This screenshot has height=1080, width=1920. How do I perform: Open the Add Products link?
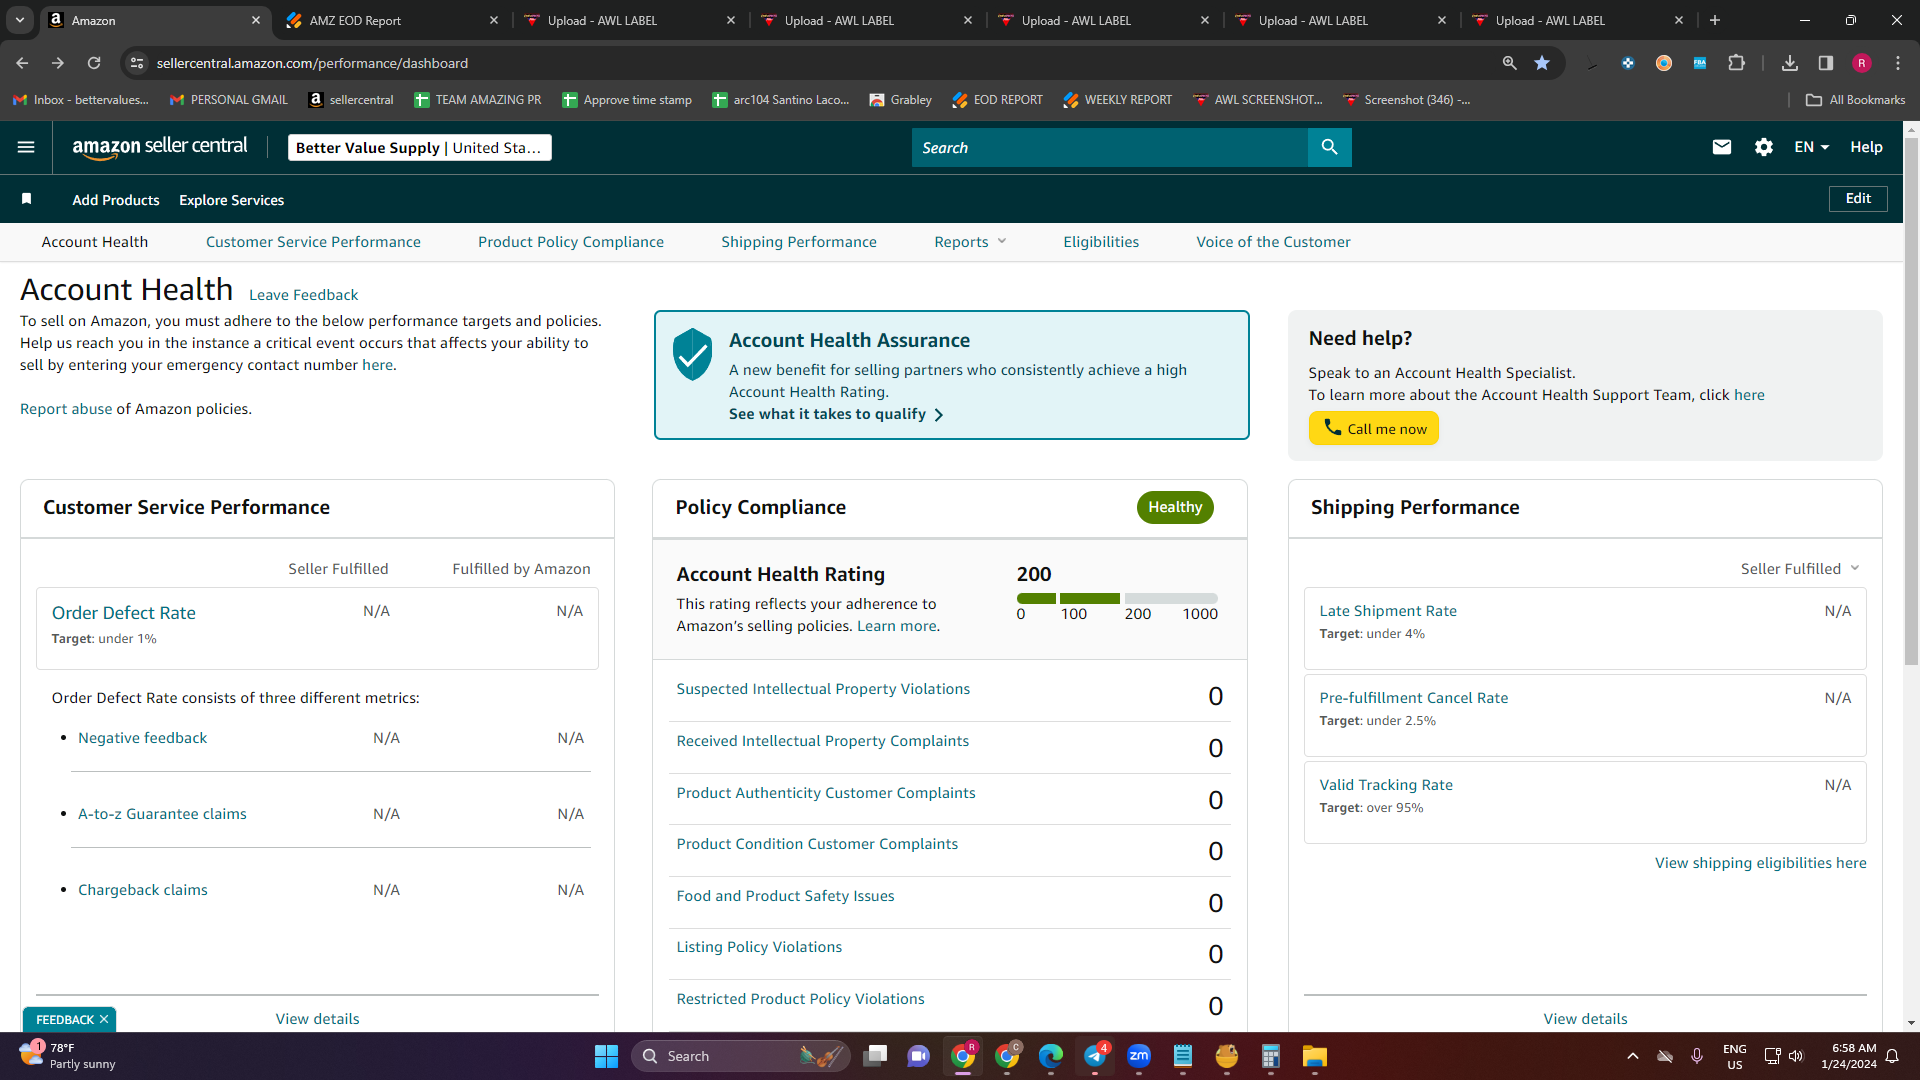(x=116, y=200)
